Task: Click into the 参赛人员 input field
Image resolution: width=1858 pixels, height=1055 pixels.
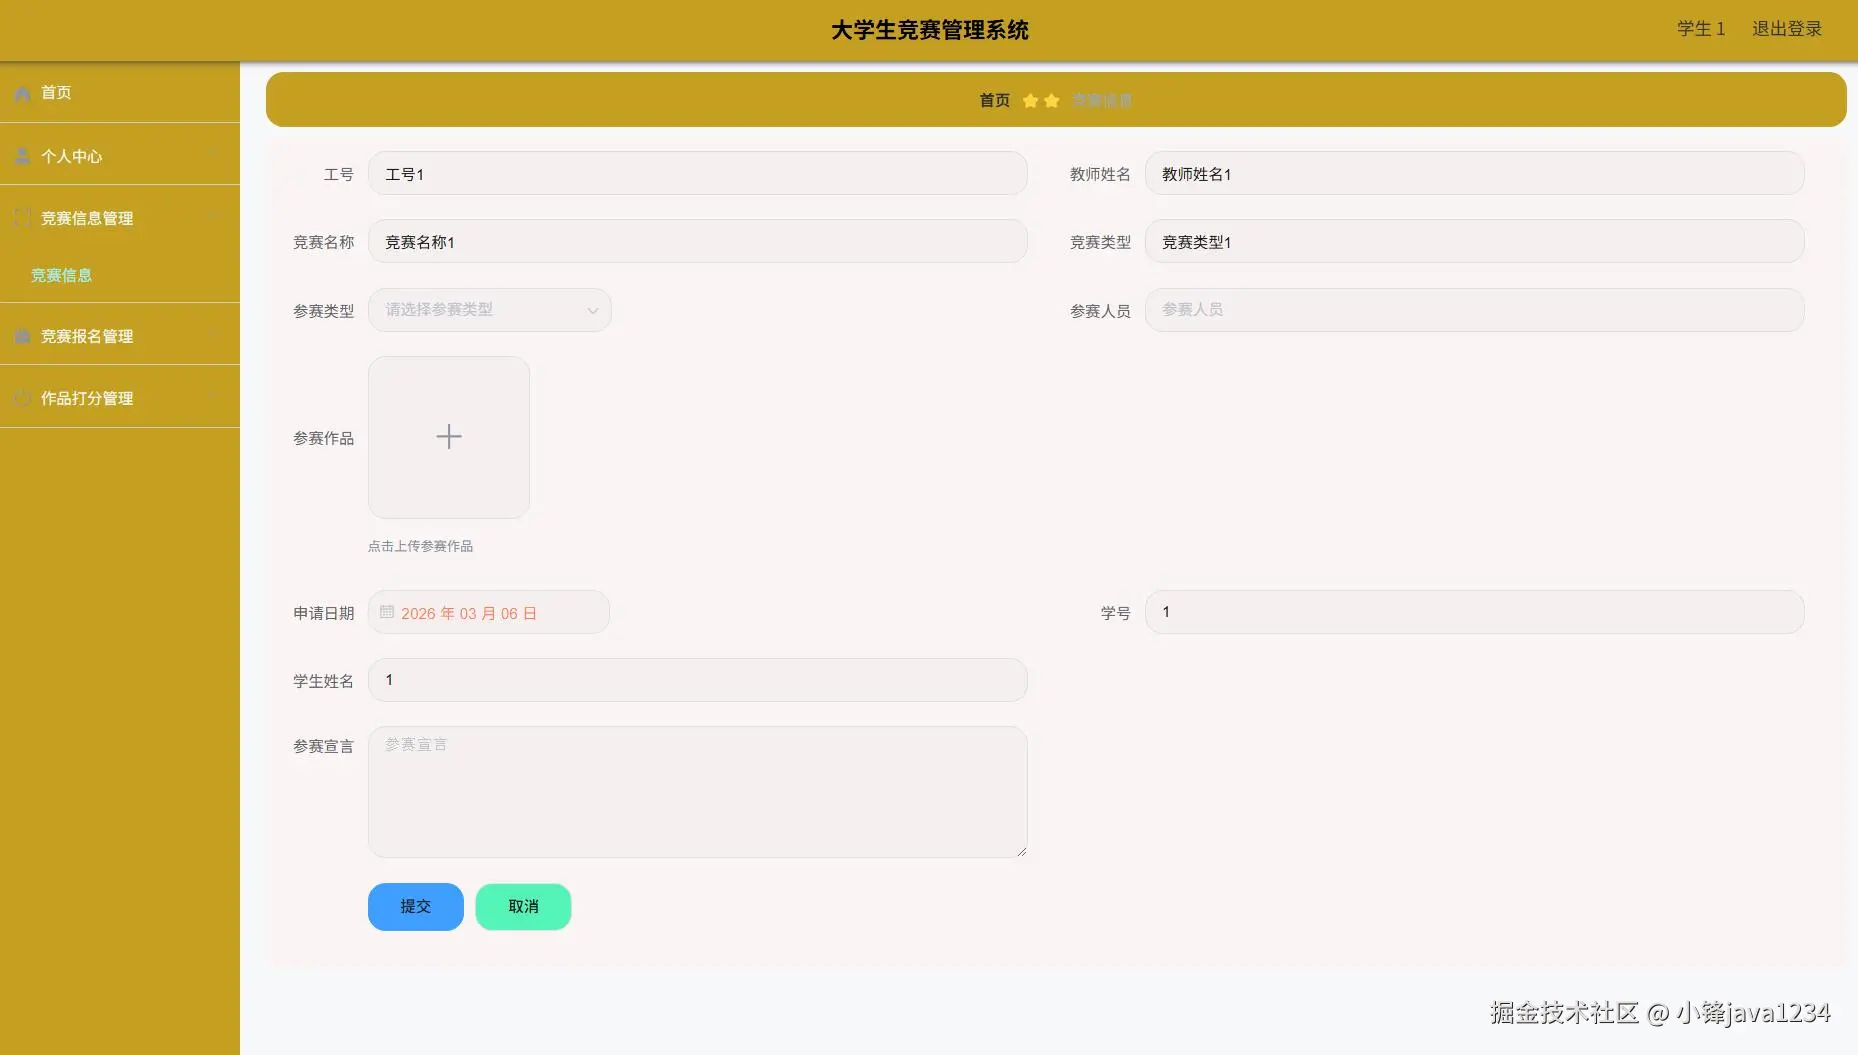Action: tap(1474, 310)
